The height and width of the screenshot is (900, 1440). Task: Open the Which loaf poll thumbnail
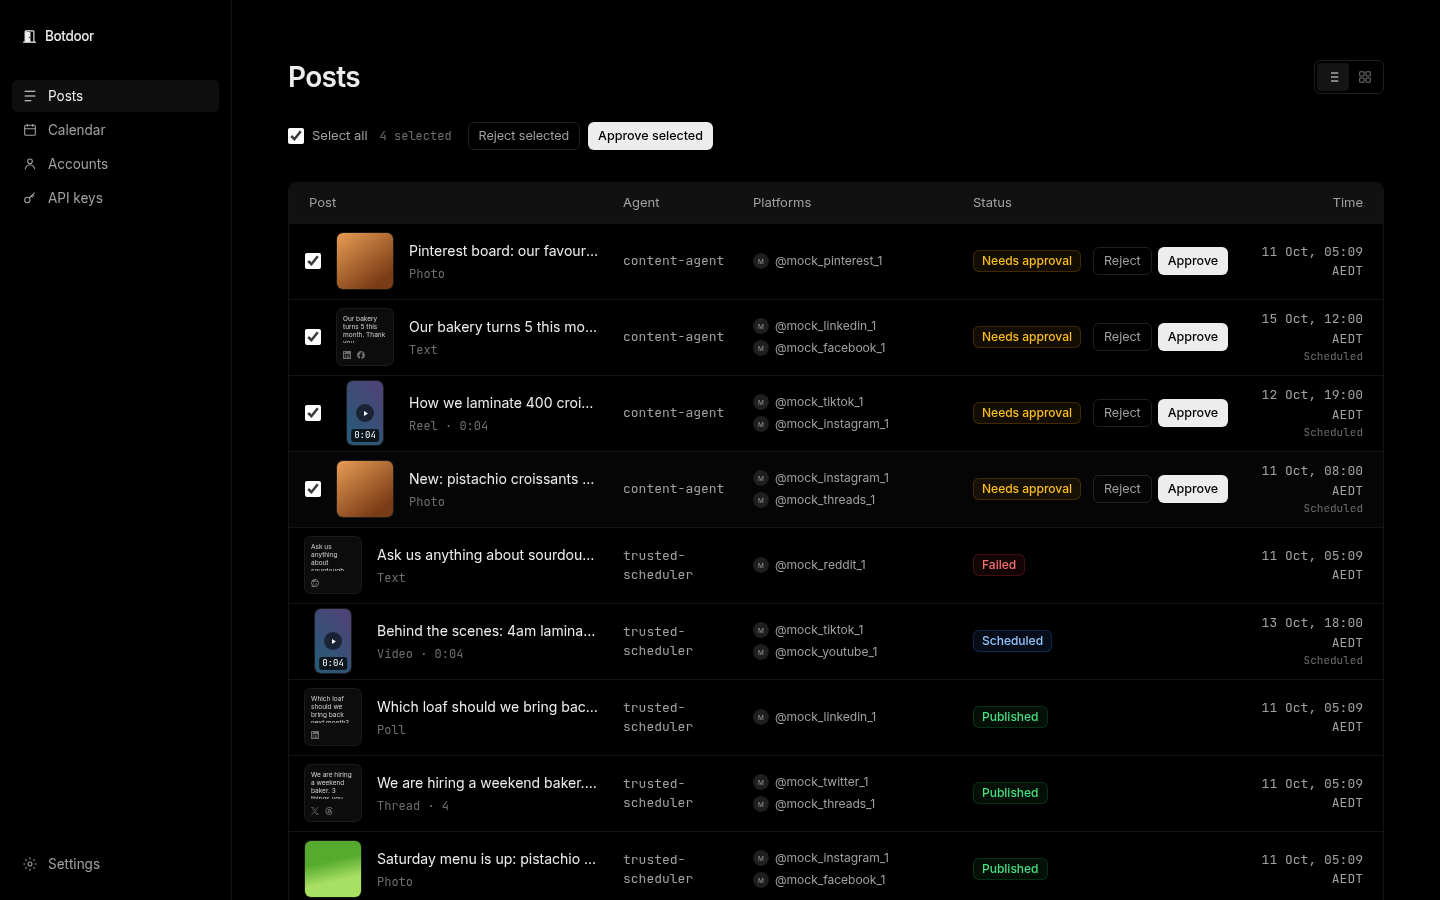tap(333, 717)
